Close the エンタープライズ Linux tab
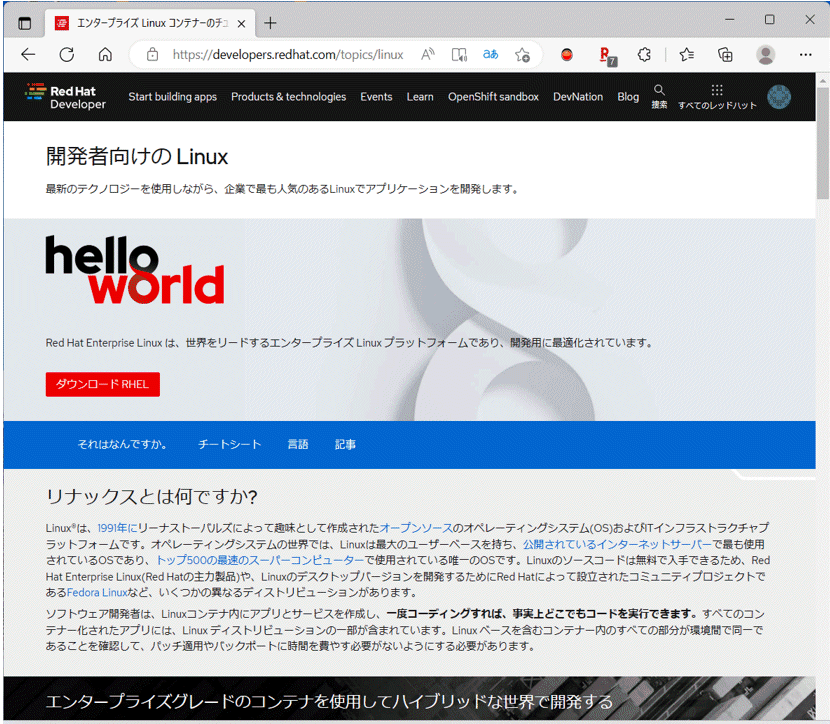 tap(241, 23)
